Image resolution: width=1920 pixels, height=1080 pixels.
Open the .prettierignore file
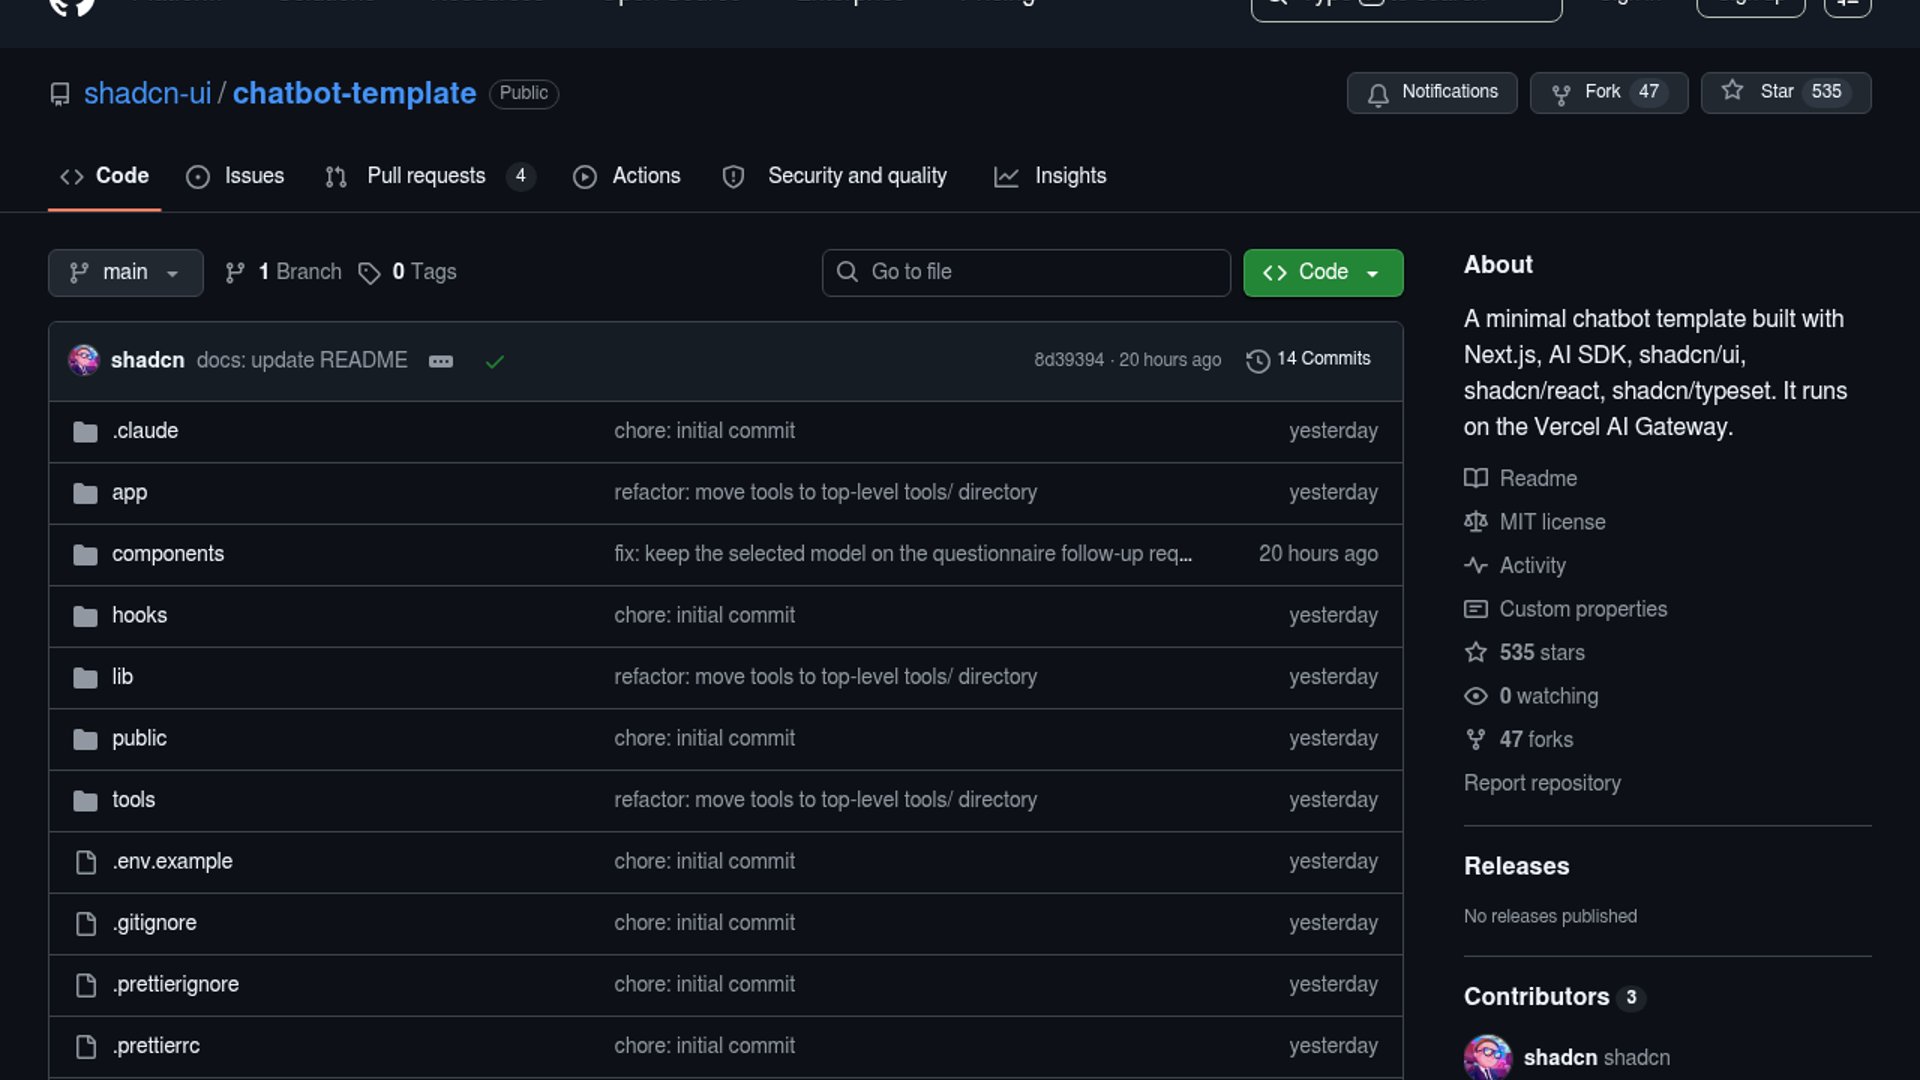coord(175,985)
